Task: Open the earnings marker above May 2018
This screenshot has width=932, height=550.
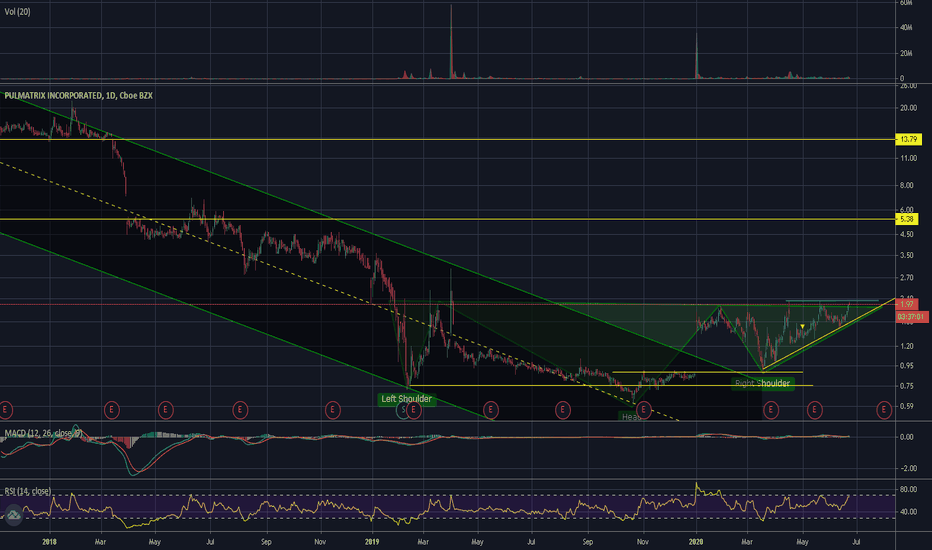Action: point(165,410)
